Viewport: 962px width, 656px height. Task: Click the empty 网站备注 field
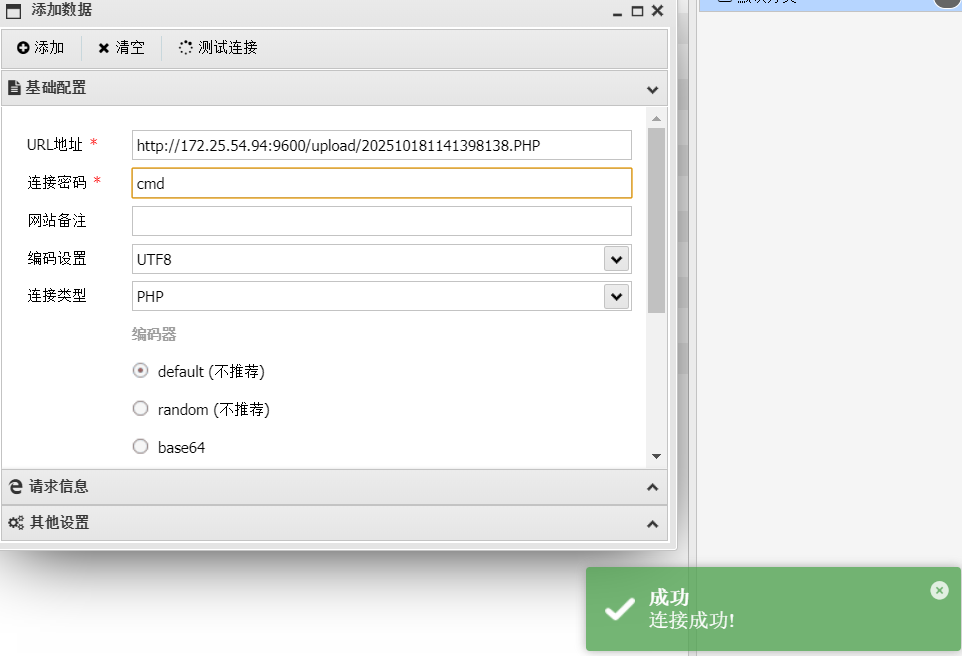(x=382, y=221)
